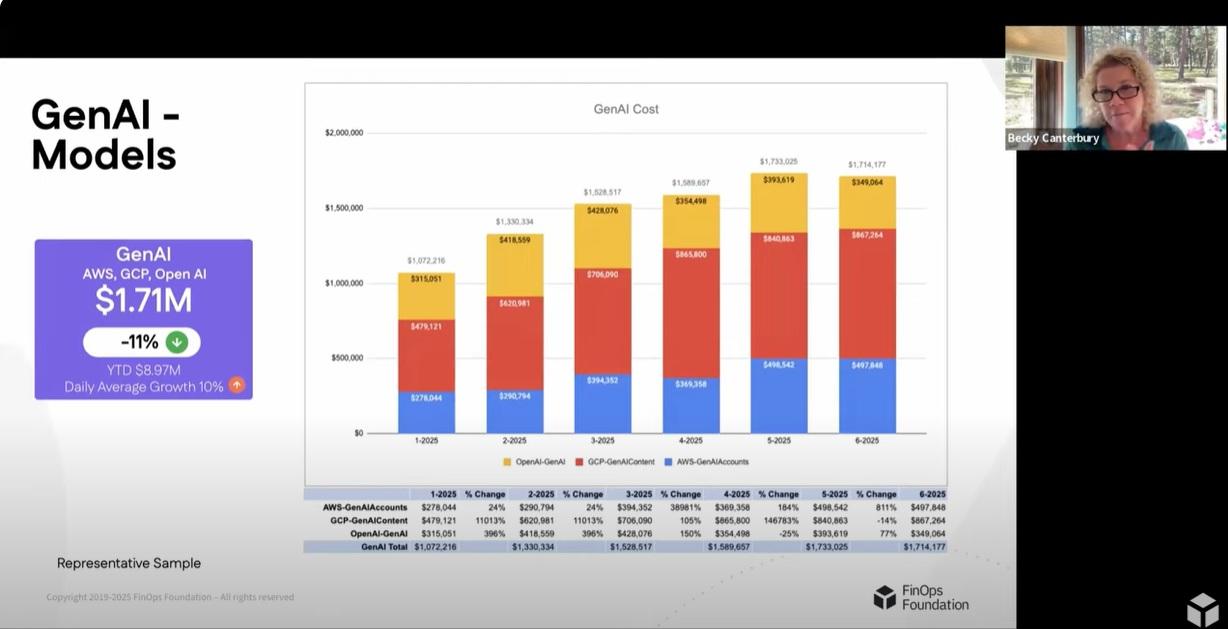Click the FinOps Foundation logo
This screenshot has width=1228, height=629.
click(921, 597)
